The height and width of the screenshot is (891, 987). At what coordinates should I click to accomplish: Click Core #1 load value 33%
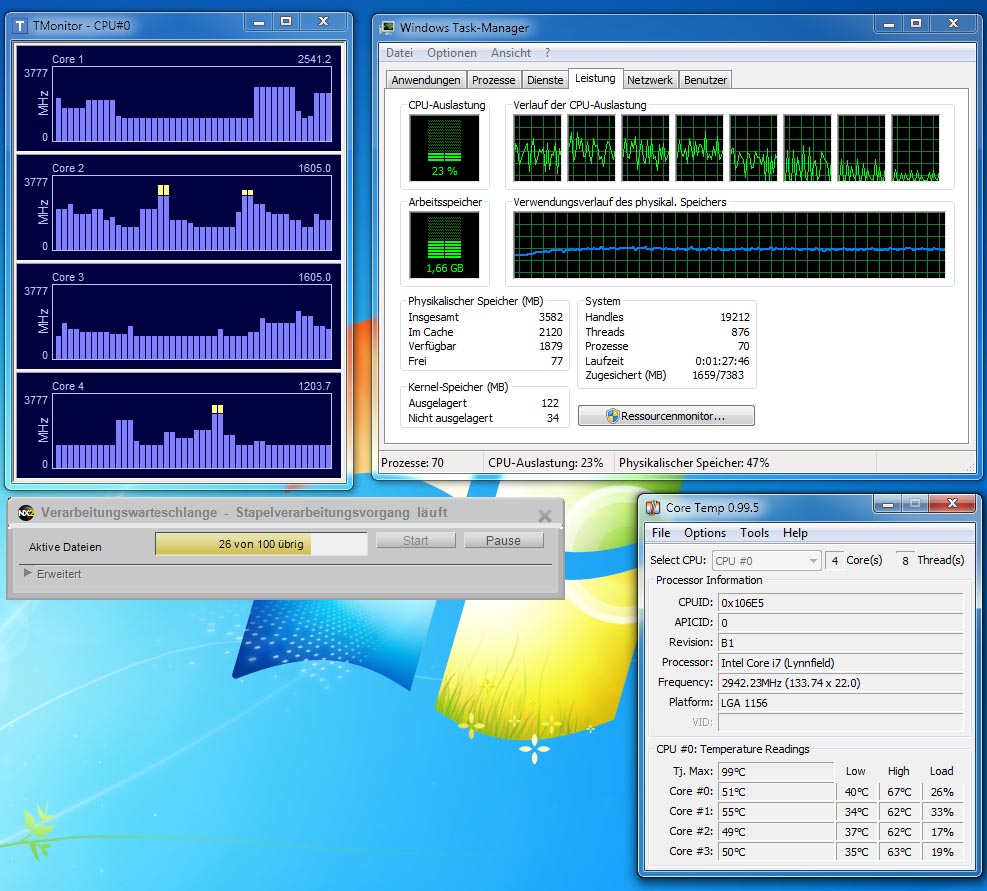[x=942, y=812]
